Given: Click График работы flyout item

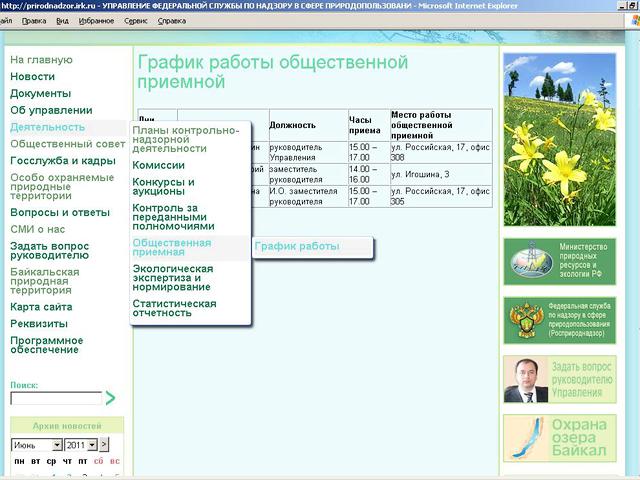Looking at the screenshot, I should point(297,246).
